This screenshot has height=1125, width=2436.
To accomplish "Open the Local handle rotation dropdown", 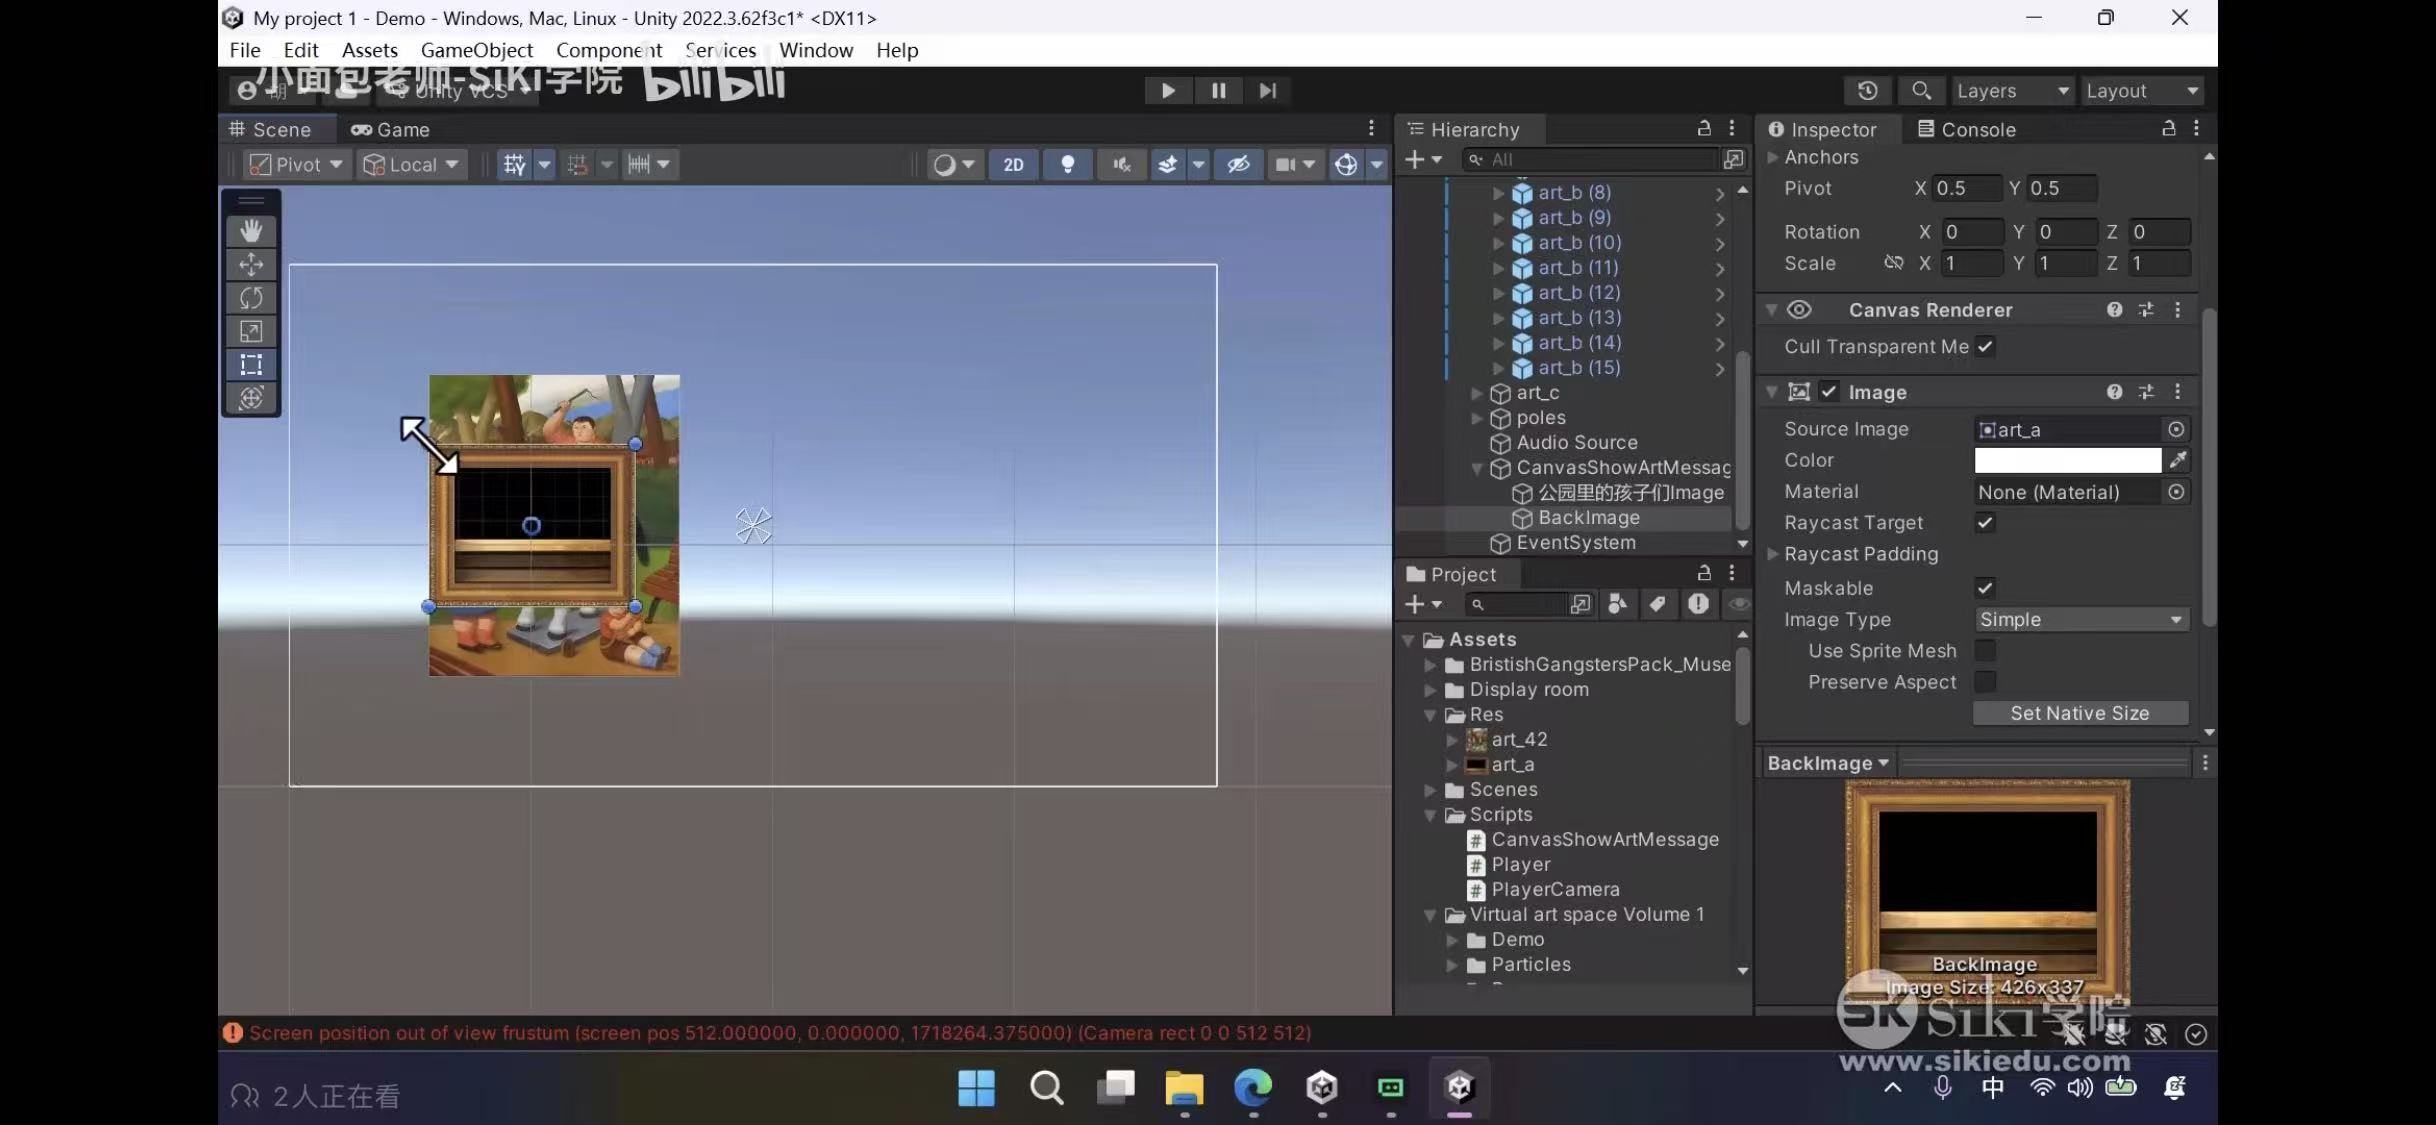I will [x=411, y=164].
